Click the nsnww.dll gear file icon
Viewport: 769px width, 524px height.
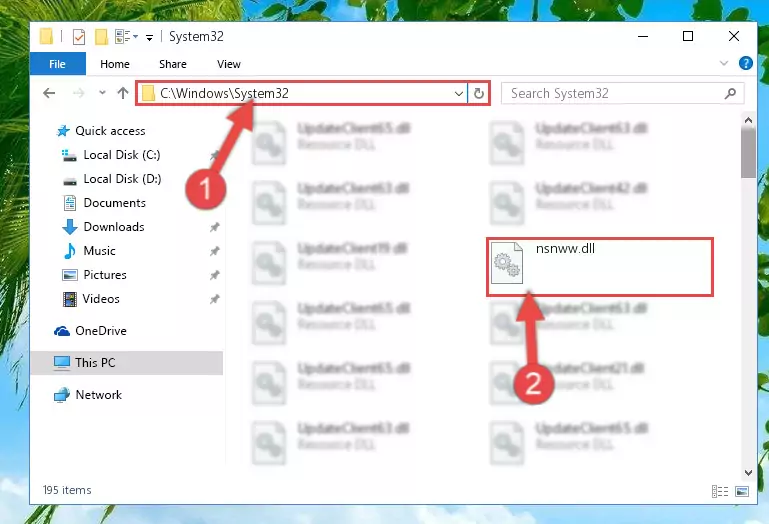pos(507,263)
